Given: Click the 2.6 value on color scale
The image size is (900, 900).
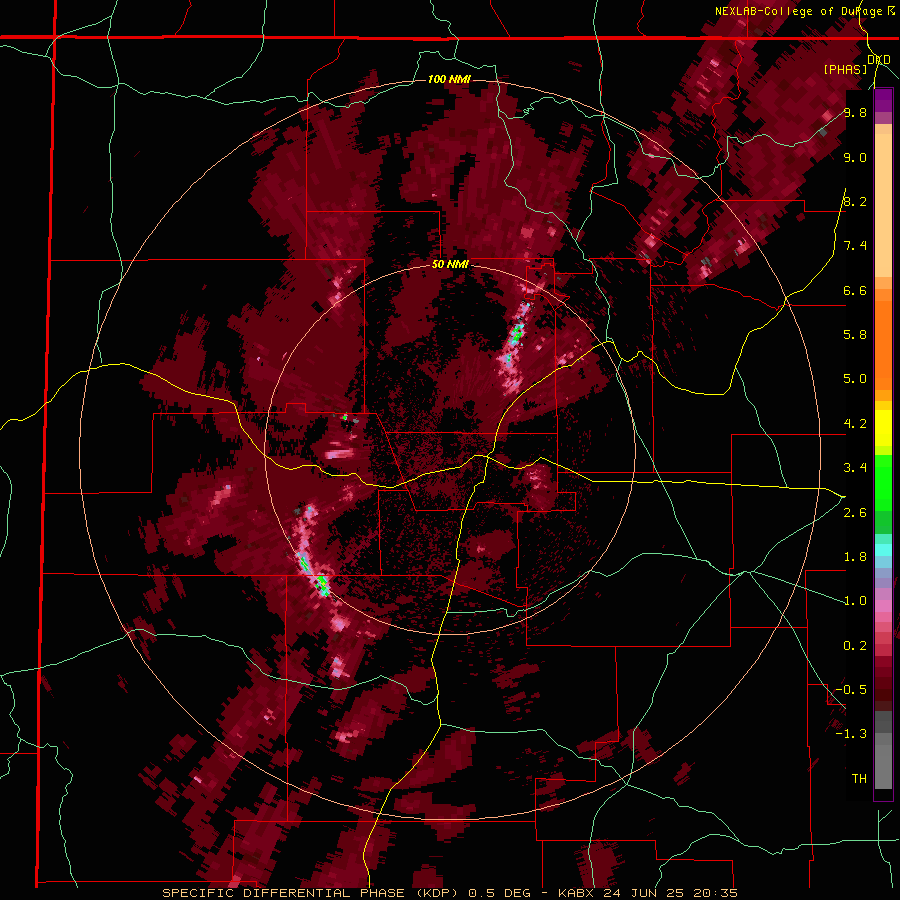Looking at the screenshot, I should [855, 513].
